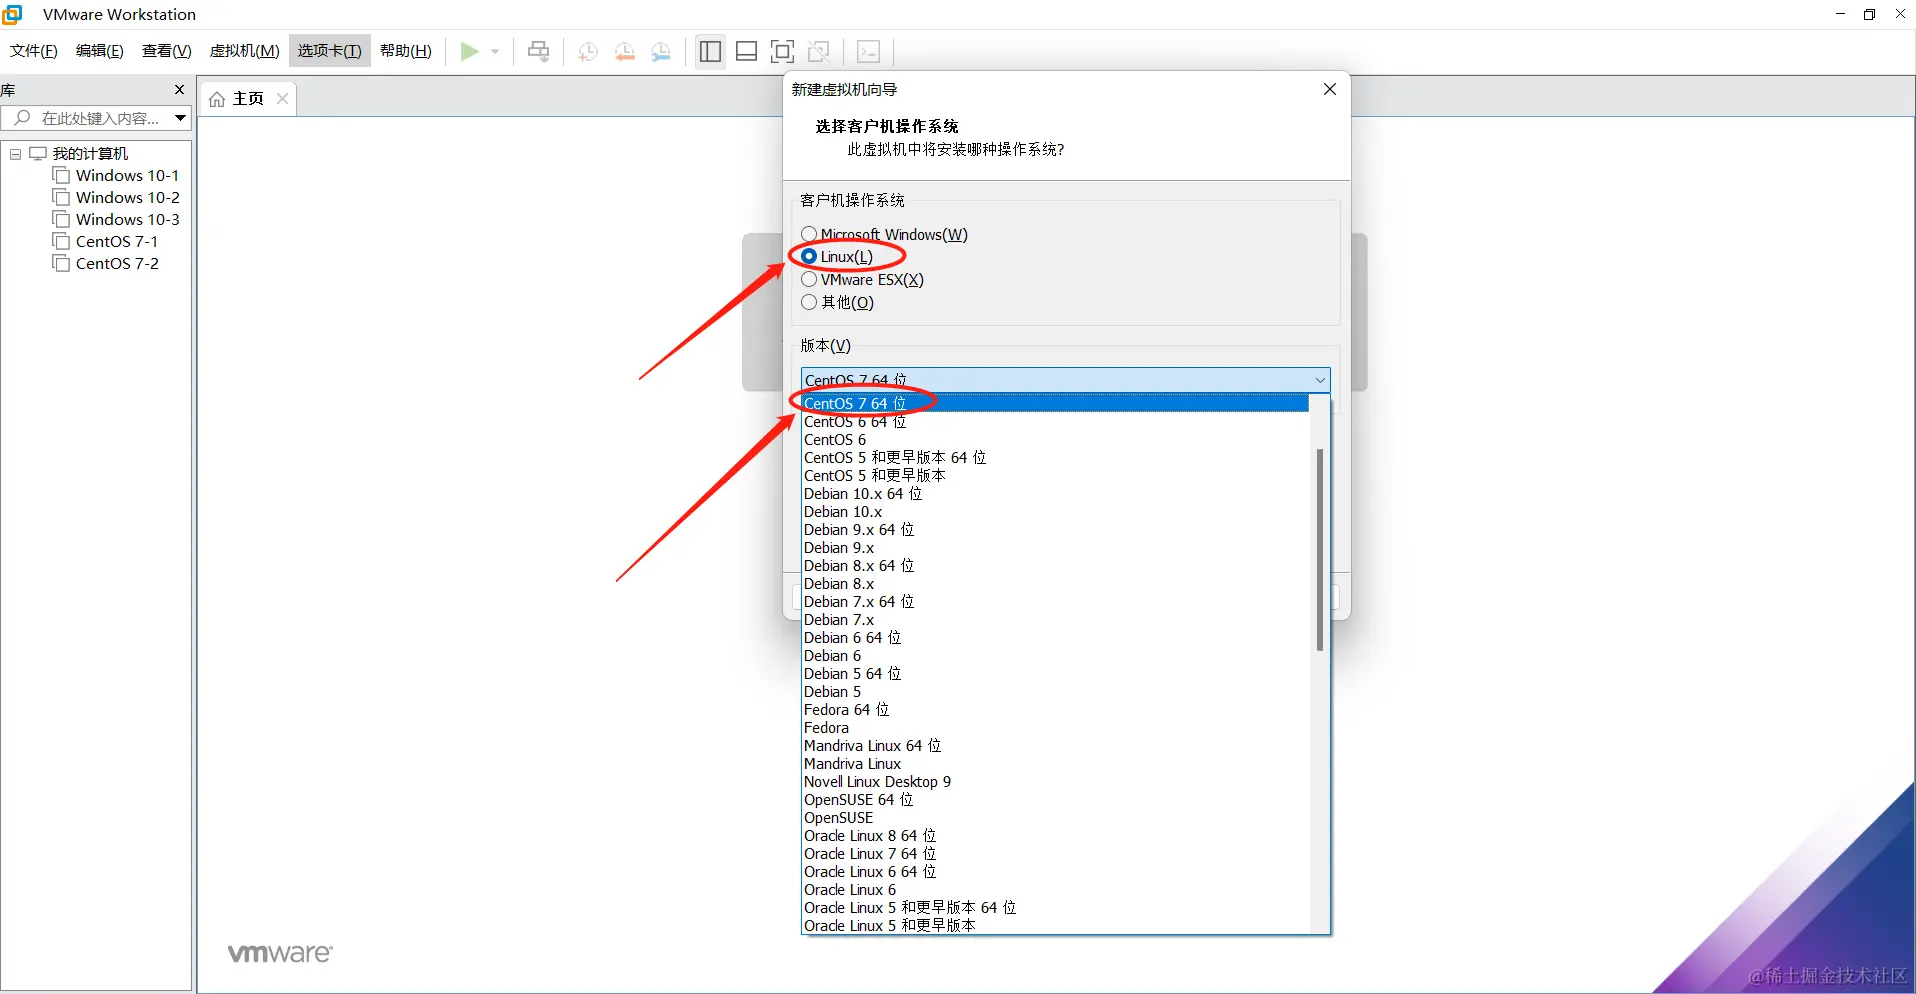Close the 主页 home tab
This screenshot has width=1916, height=994.
tap(283, 98)
